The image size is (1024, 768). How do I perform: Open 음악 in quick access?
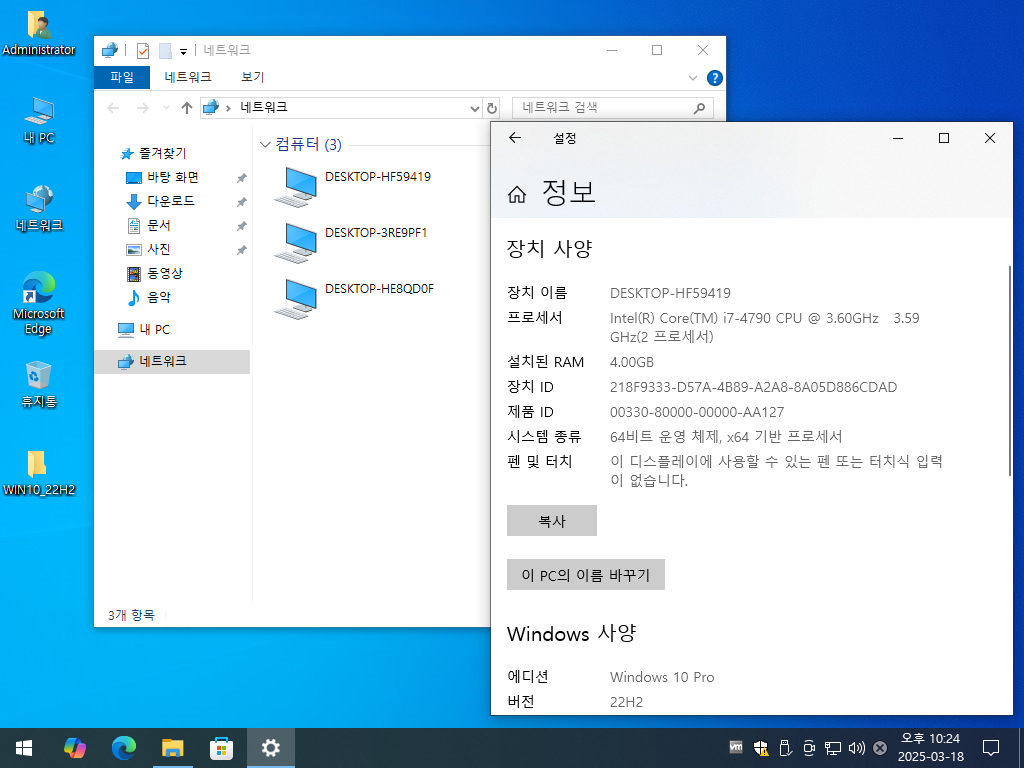148,297
